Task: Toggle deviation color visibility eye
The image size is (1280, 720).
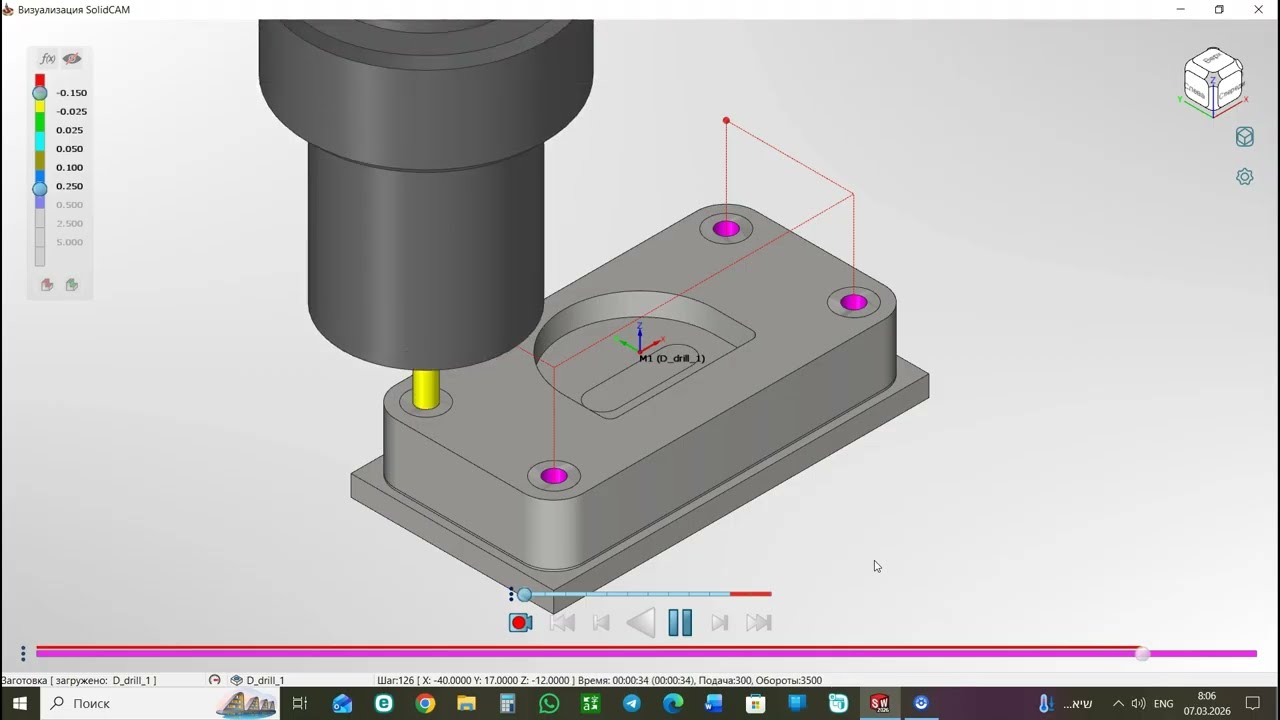Action: pyautogui.click(x=72, y=59)
